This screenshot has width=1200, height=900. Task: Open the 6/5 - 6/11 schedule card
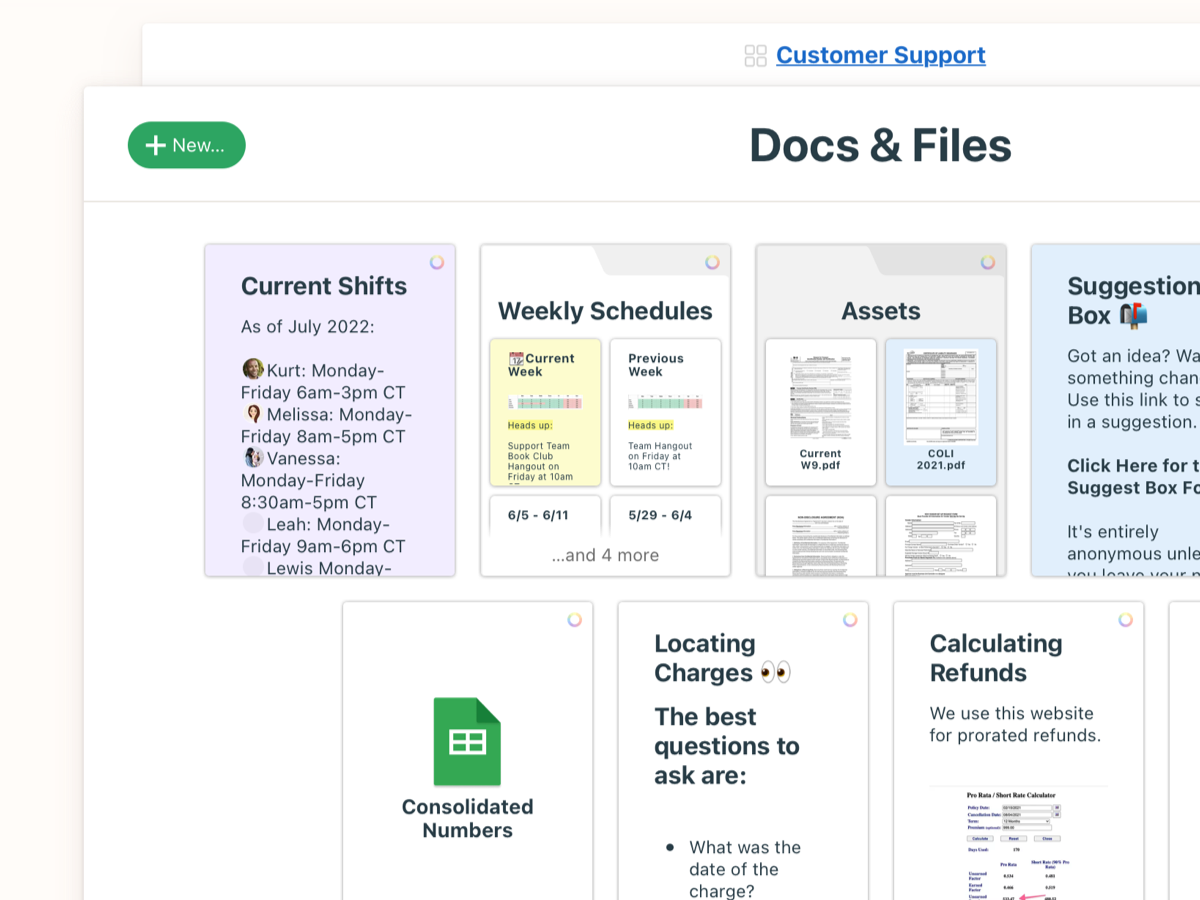(x=544, y=514)
